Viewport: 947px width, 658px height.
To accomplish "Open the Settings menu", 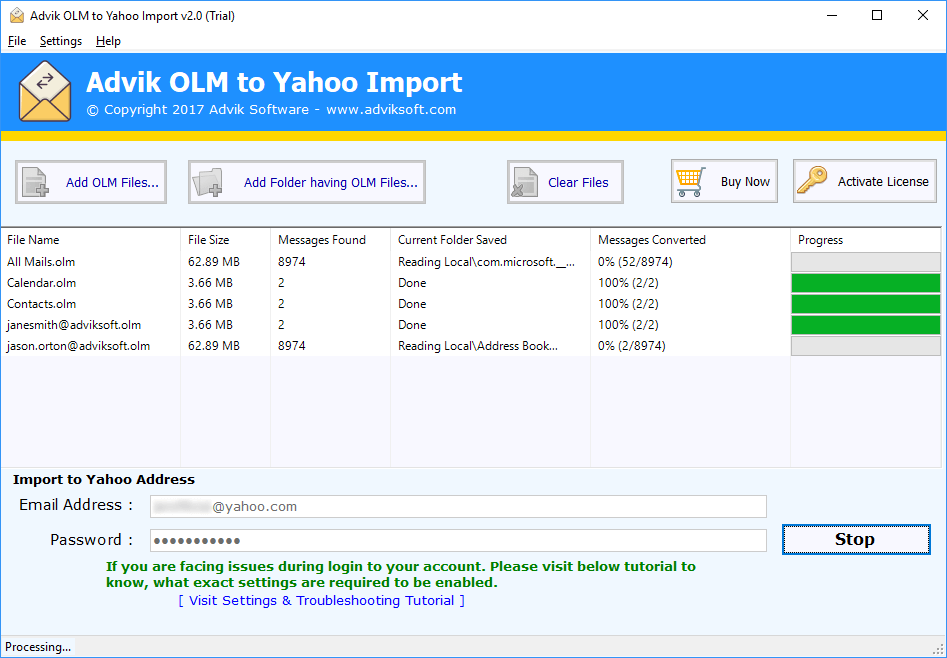I will pyautogui.click(x=61, y=41).
